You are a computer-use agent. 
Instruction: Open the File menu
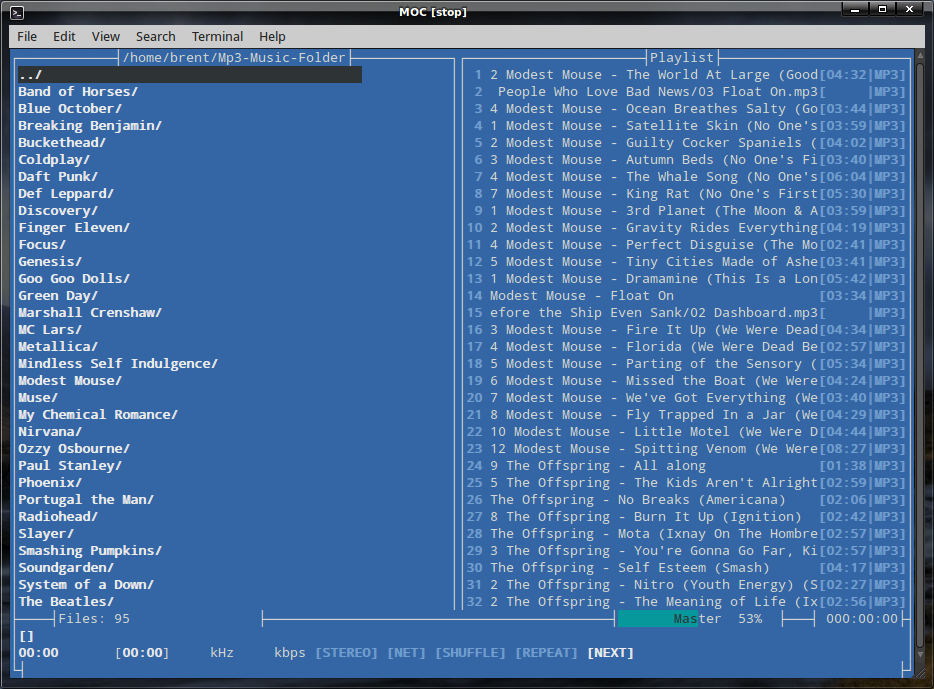point(27,37)
